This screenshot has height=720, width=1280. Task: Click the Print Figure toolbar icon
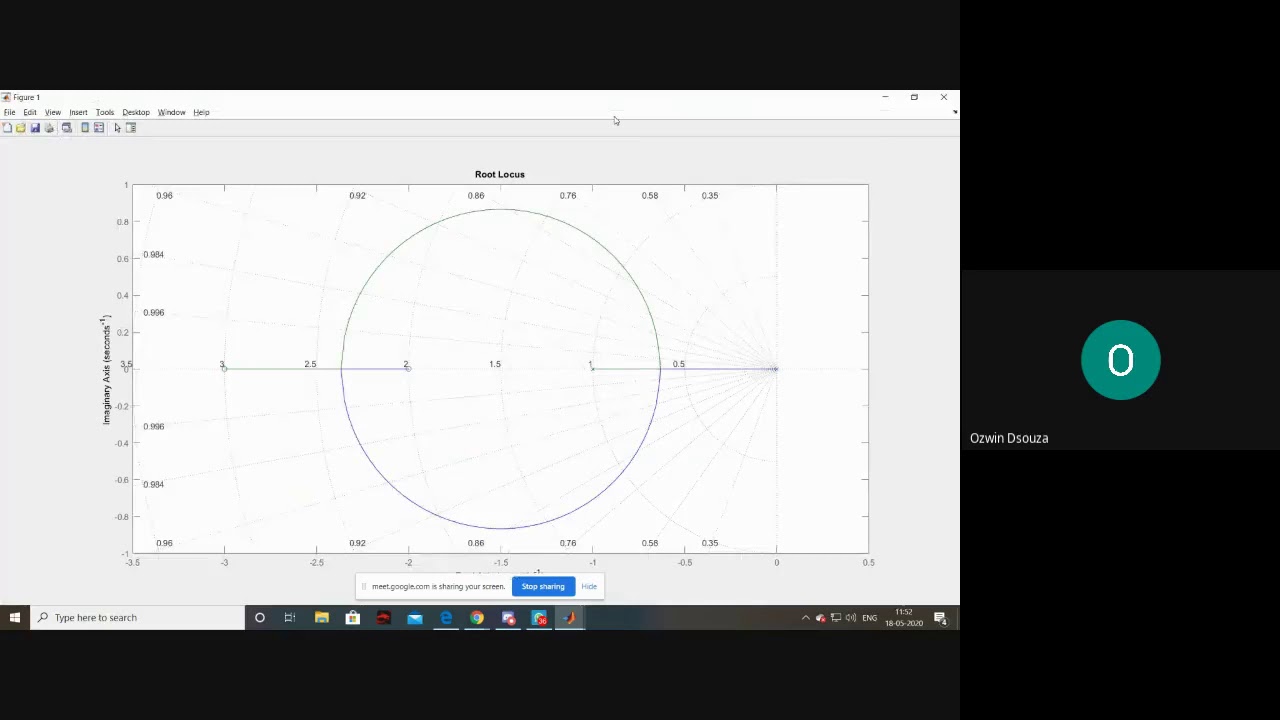pyautogui.click(x=49, y=128)
